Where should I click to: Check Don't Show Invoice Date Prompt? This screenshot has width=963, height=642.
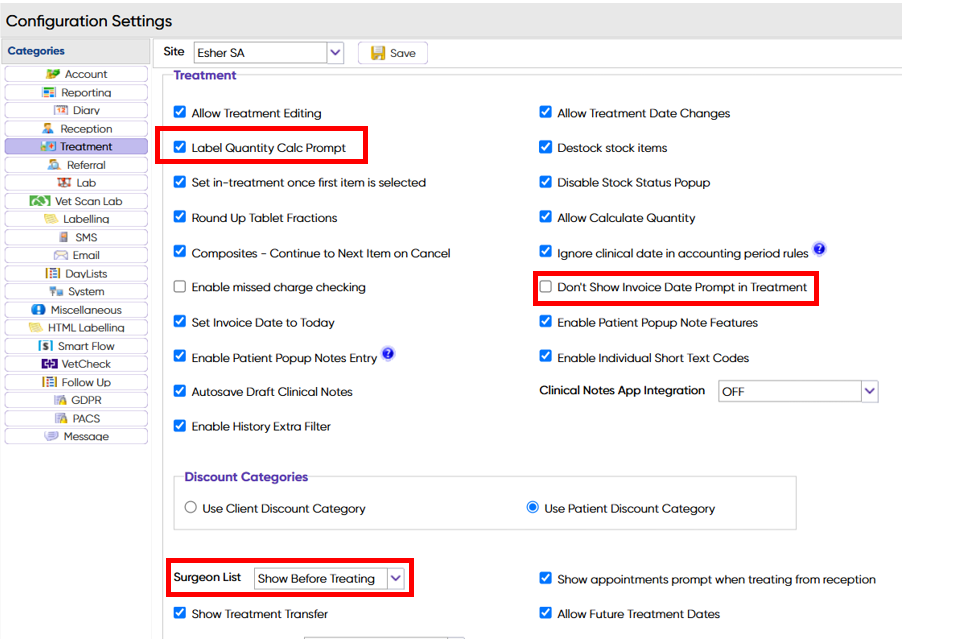[x=545, y=286]
